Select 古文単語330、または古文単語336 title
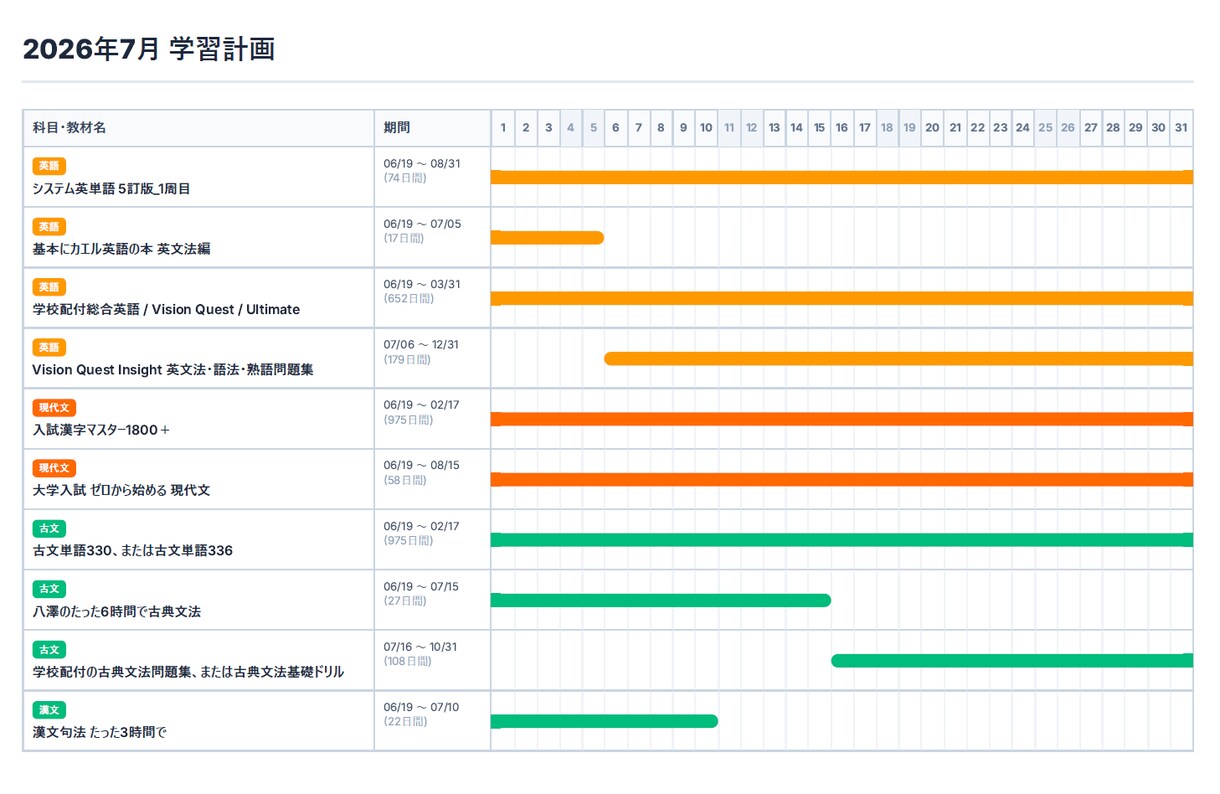Viewport: 1220px width, 794px height. click(132, 551)
